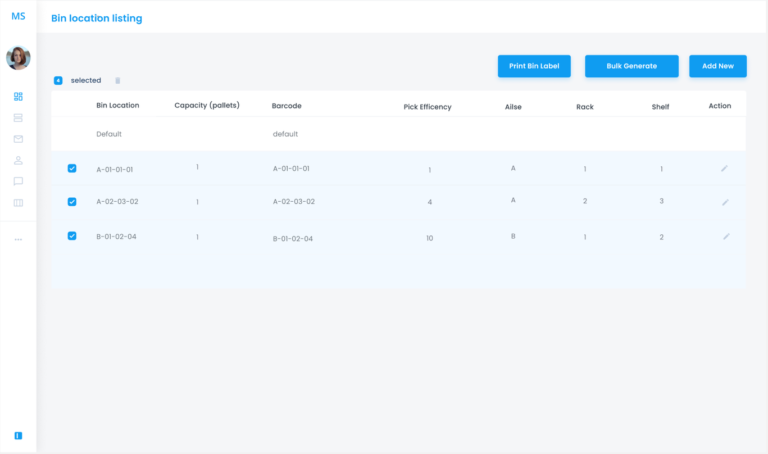Uncheck the A-01-01-01 row checkbox
768x454 pixels.
(x=72, y=168)
